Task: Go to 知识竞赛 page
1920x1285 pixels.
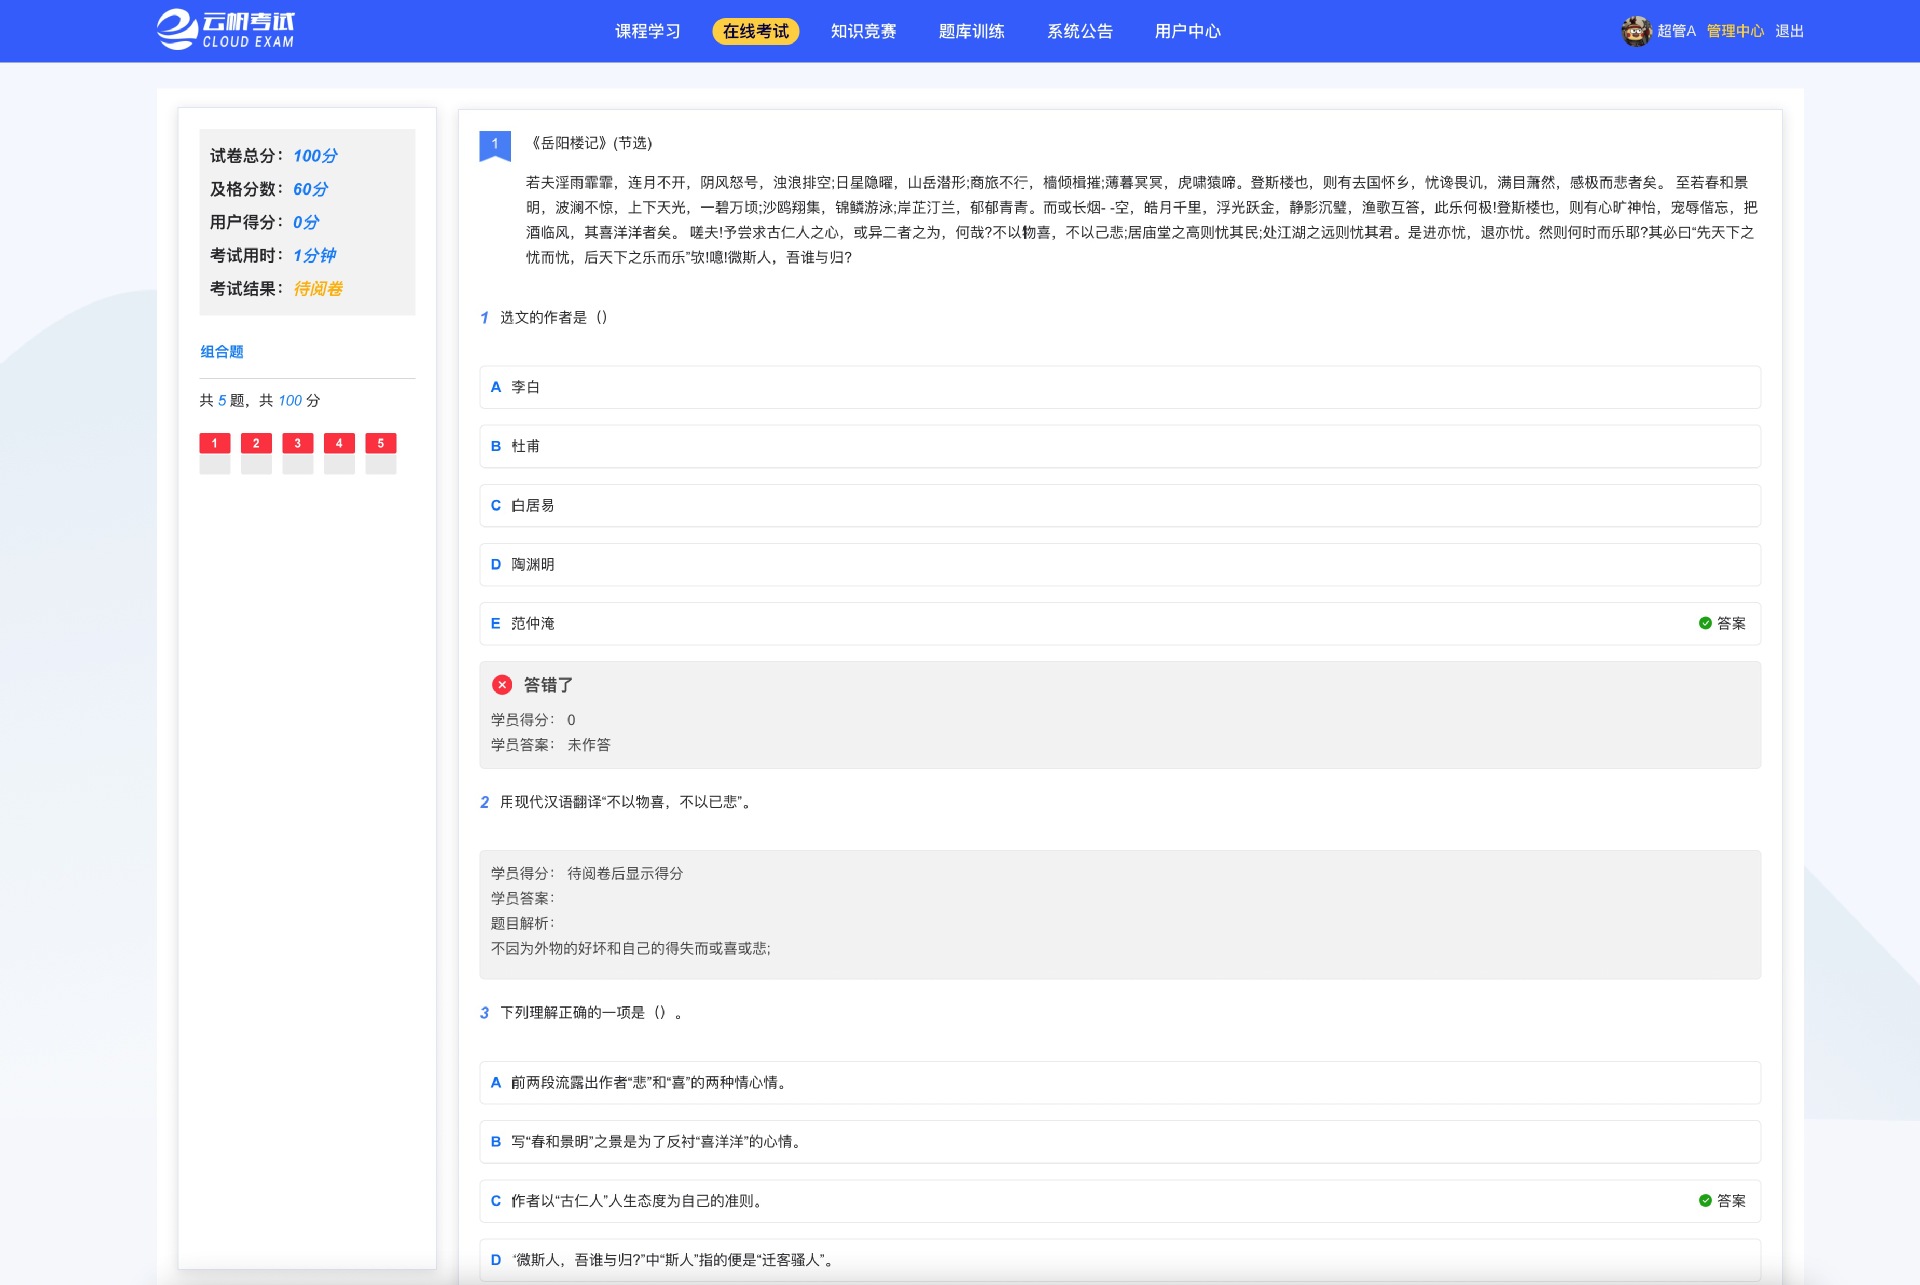Action: coord(863,31)
